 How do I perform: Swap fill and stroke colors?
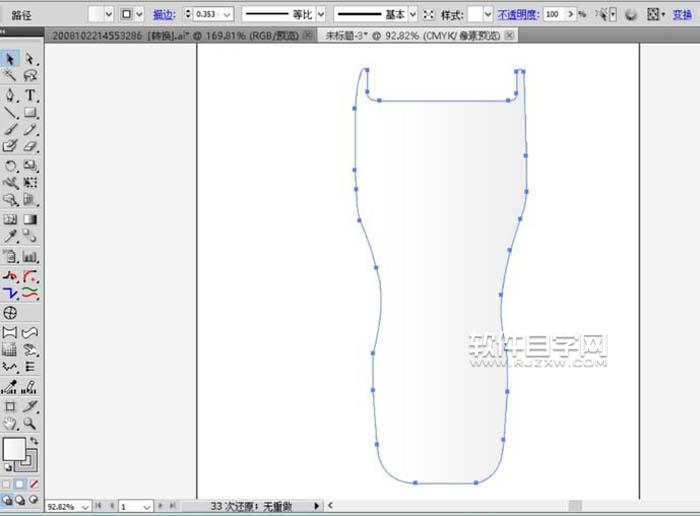pyautogui.click(x=33, y=441)
